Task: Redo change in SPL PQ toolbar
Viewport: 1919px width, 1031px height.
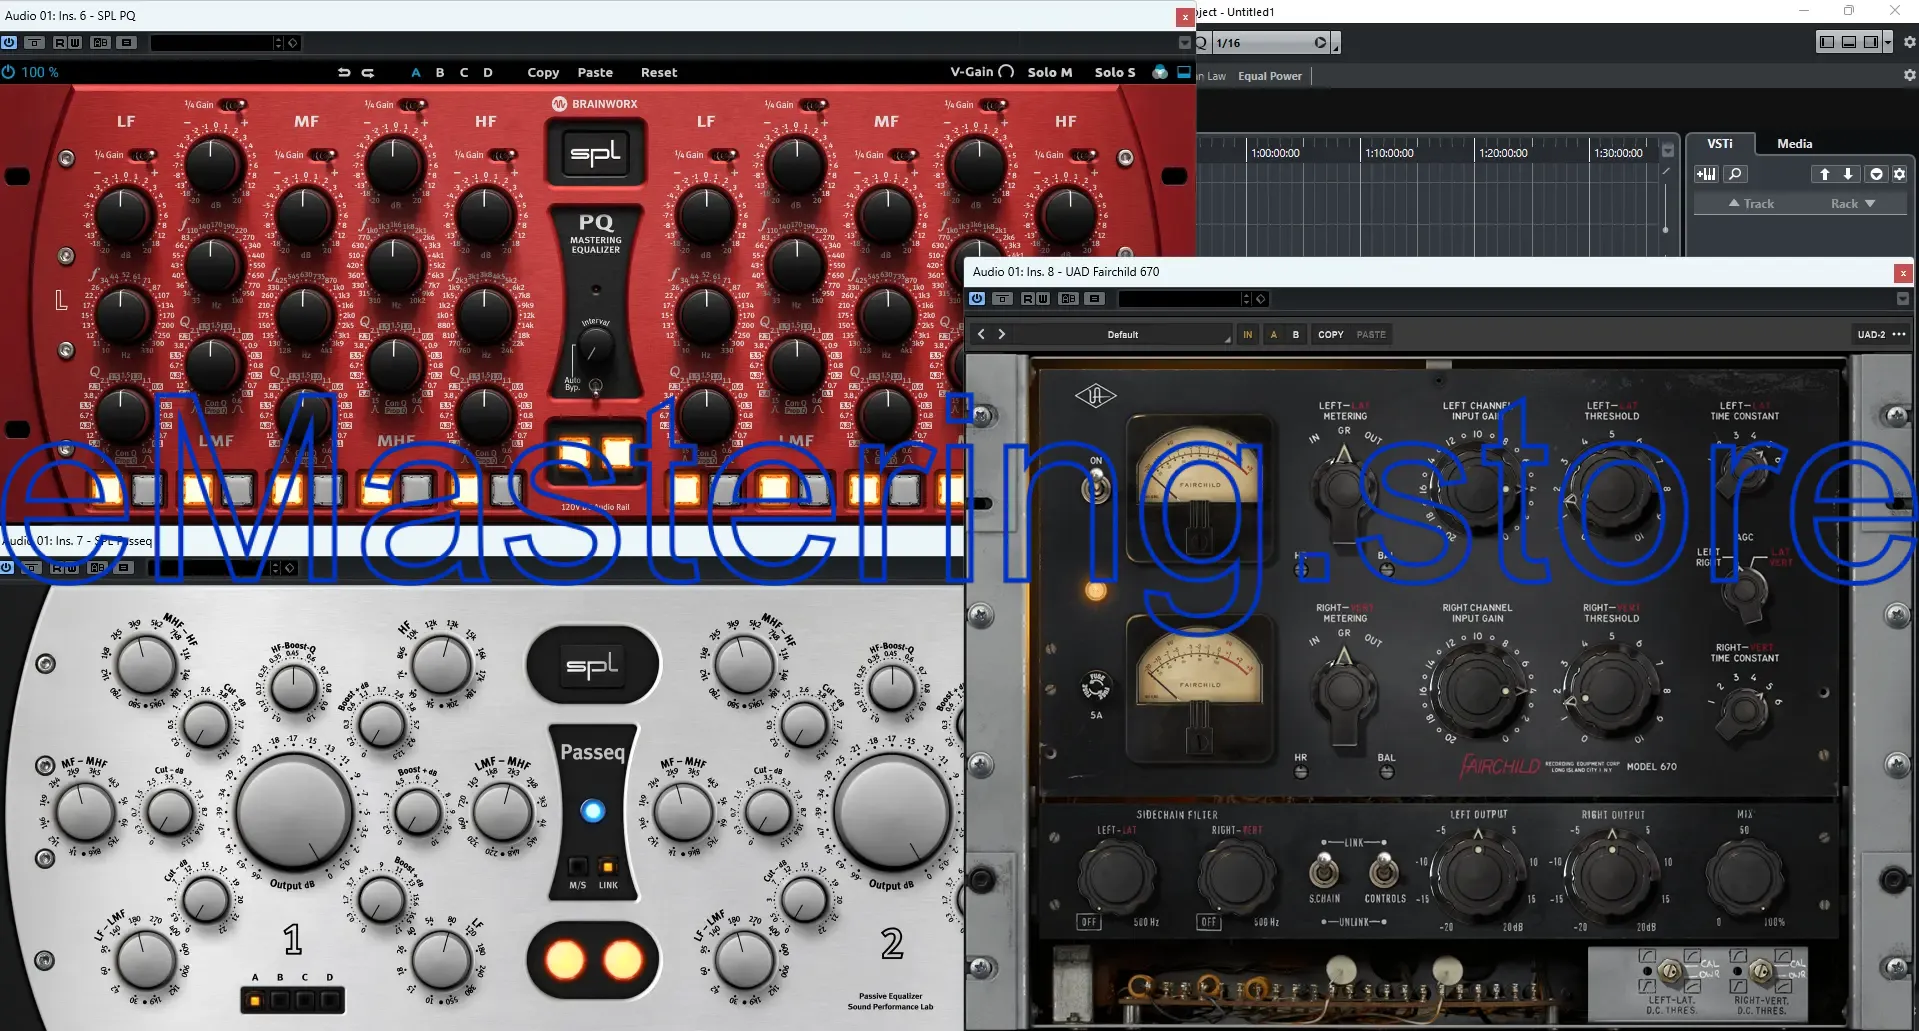Action: point(367,72)
